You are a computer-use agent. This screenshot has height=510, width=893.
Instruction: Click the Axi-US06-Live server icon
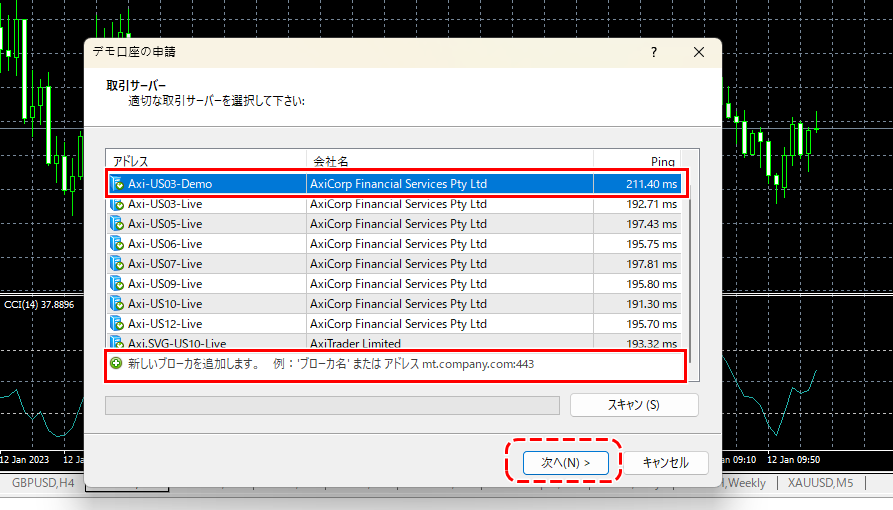point(117,244)
